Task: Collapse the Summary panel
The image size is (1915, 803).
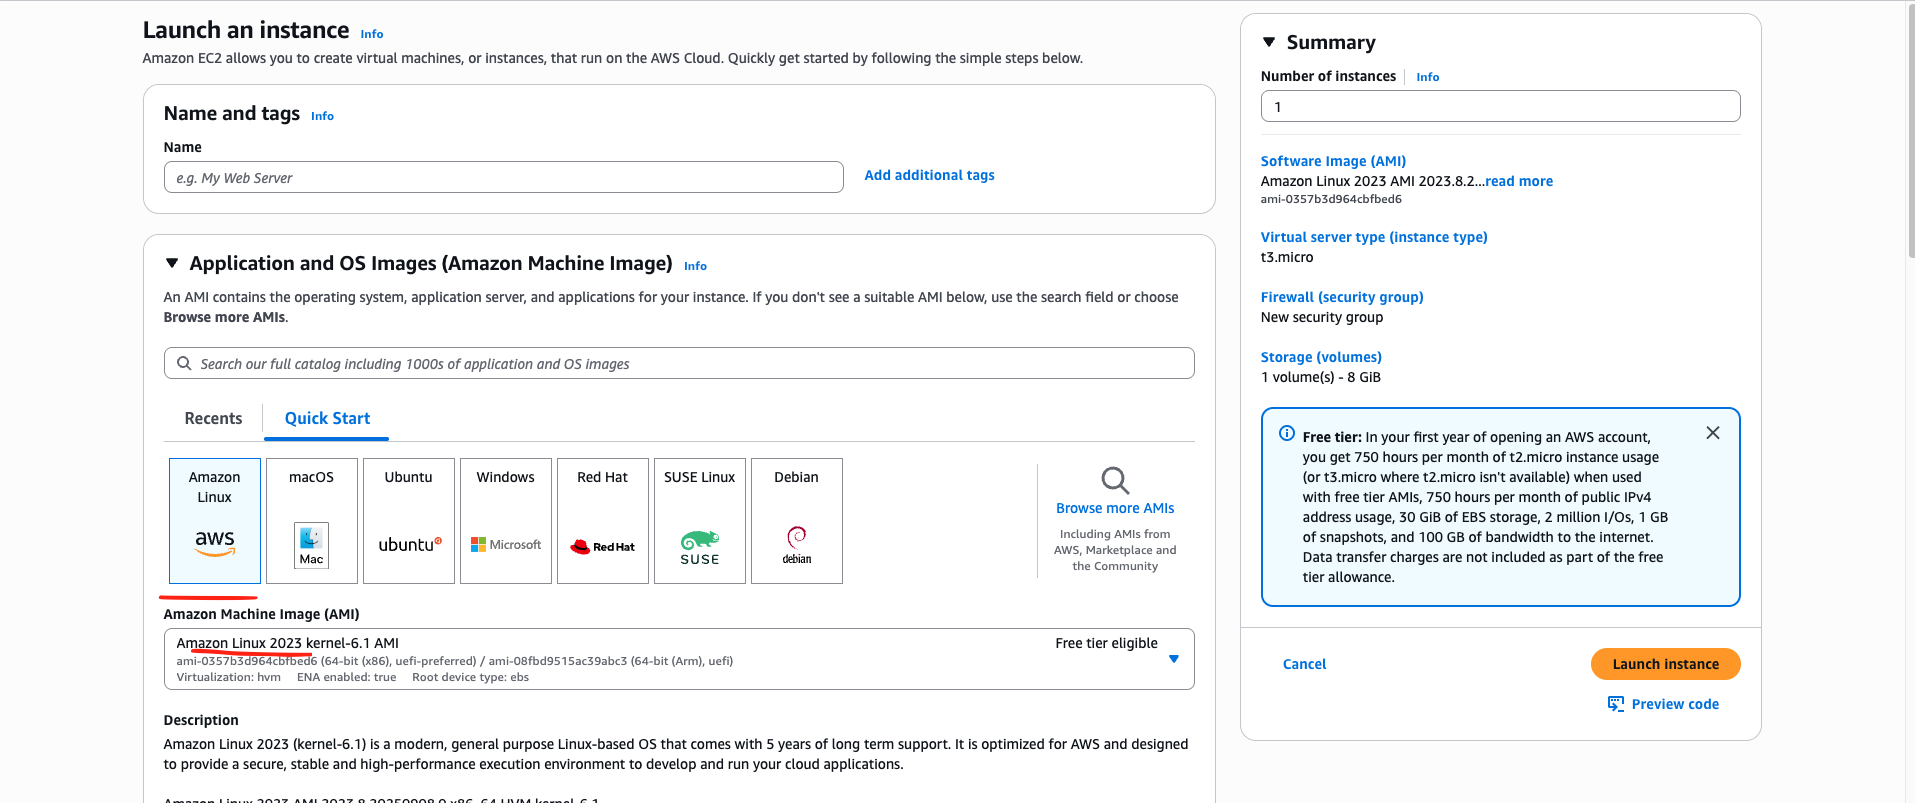Action: (x=1269, y=42)
